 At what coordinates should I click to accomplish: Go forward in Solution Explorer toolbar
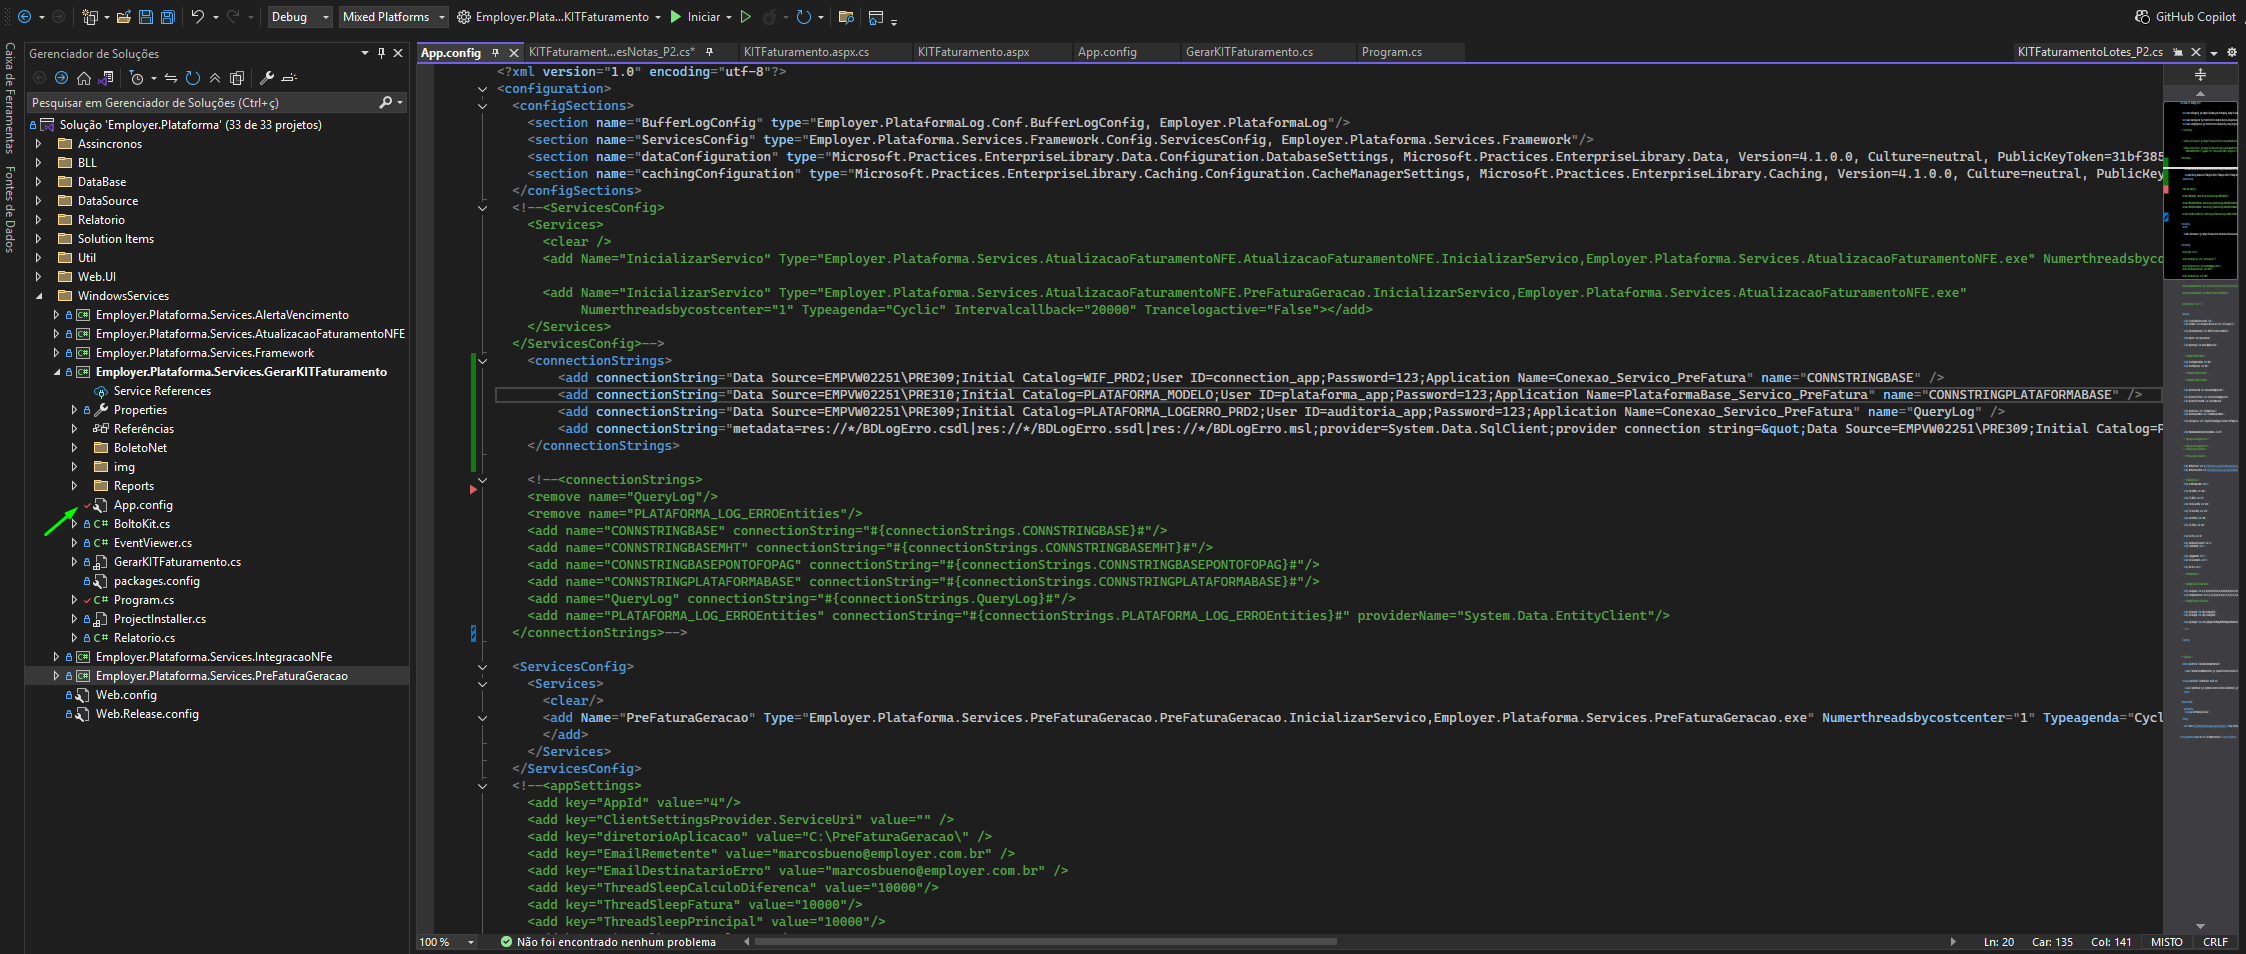(x=61, y=78)
